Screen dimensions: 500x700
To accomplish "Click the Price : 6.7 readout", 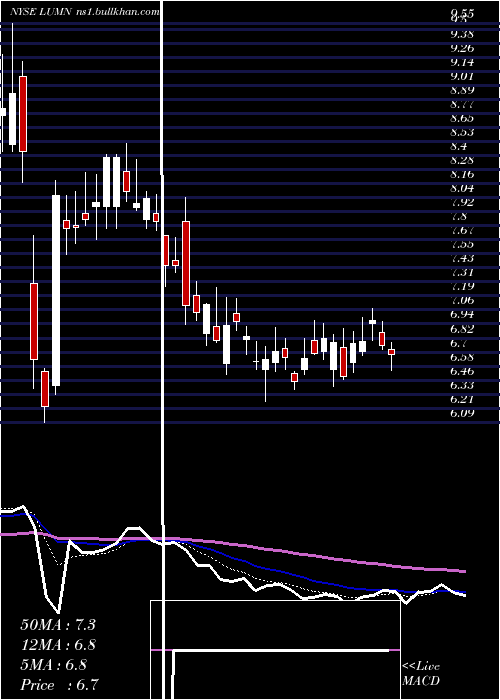I will (59, 685).
